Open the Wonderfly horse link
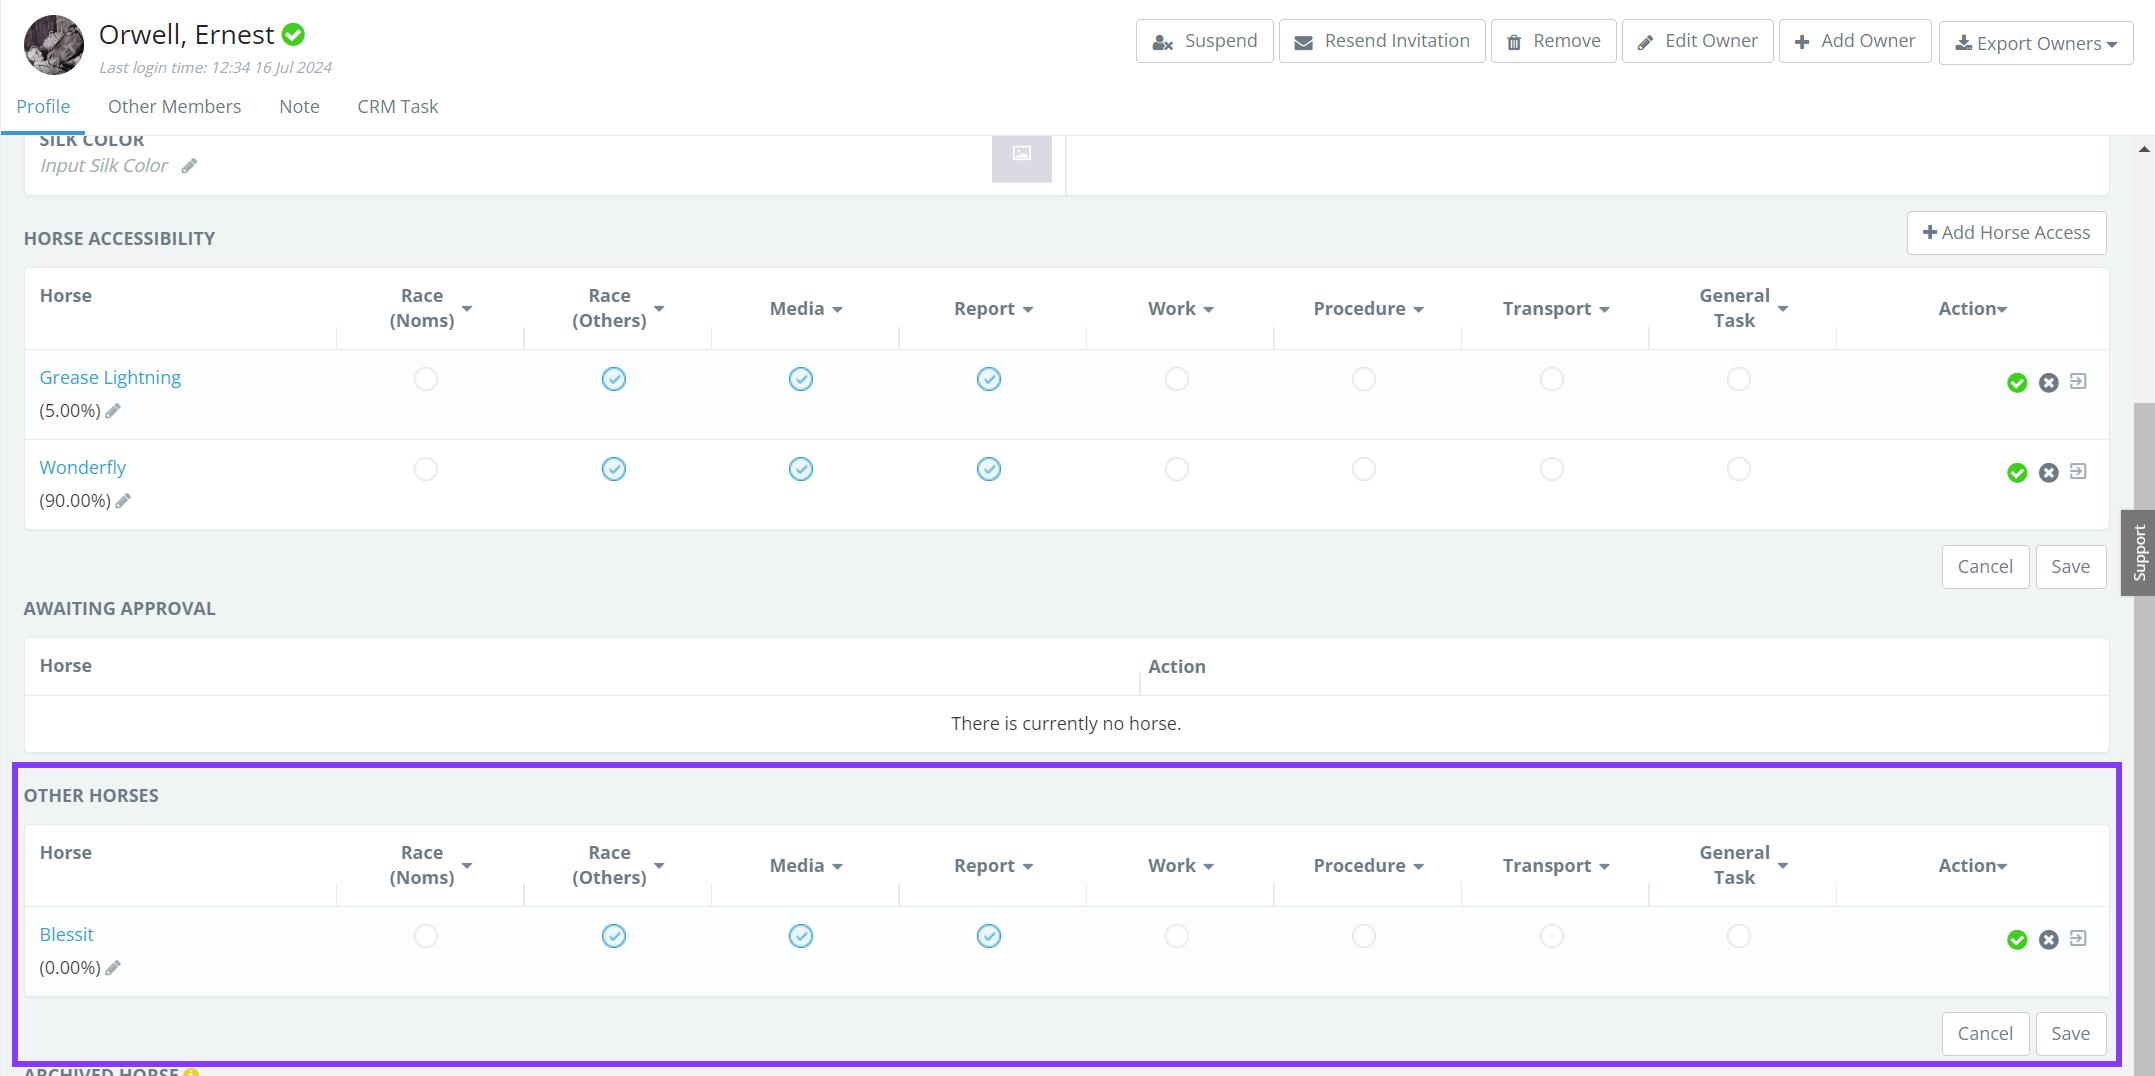Screen dimensions: 2155x1076 (83, 468)
